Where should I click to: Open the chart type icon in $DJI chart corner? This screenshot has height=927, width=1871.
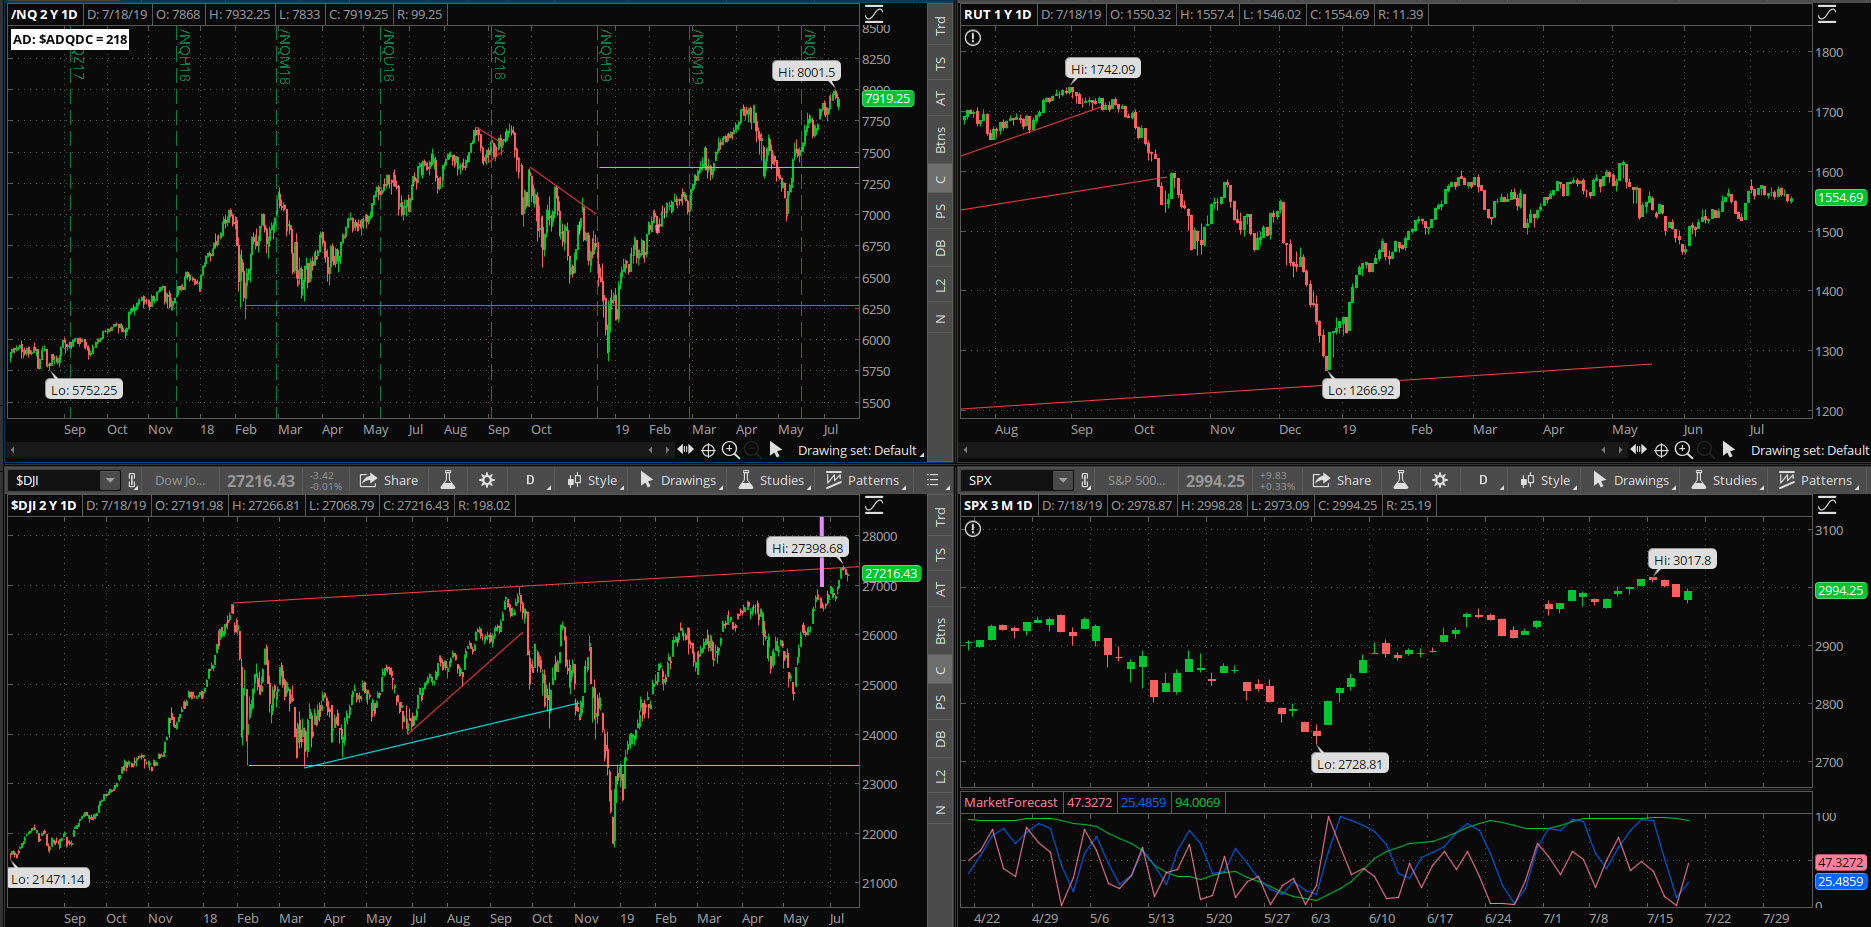click(x=874, y=505)
